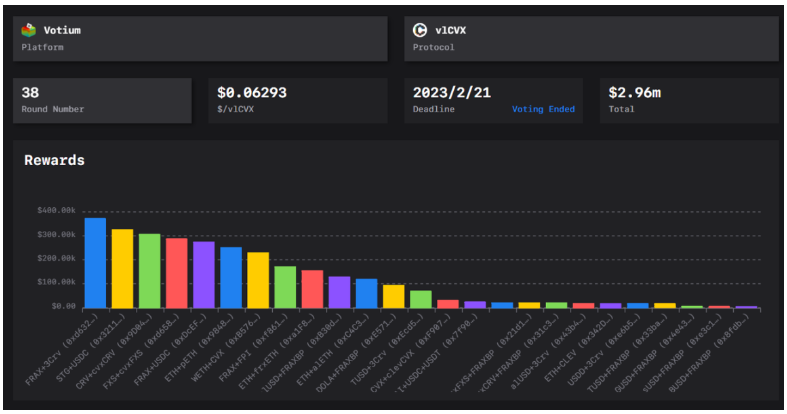Click the GUSD+FRAXBP (0x4e43…) axis label
The image size is (787, 414).
click(x=653, y=352)
